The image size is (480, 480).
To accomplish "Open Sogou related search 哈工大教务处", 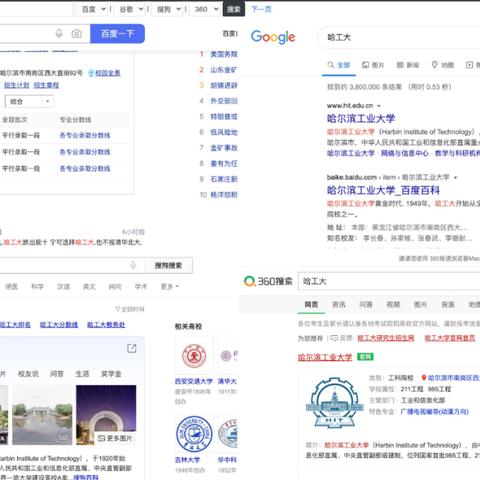I will (106, 325).
